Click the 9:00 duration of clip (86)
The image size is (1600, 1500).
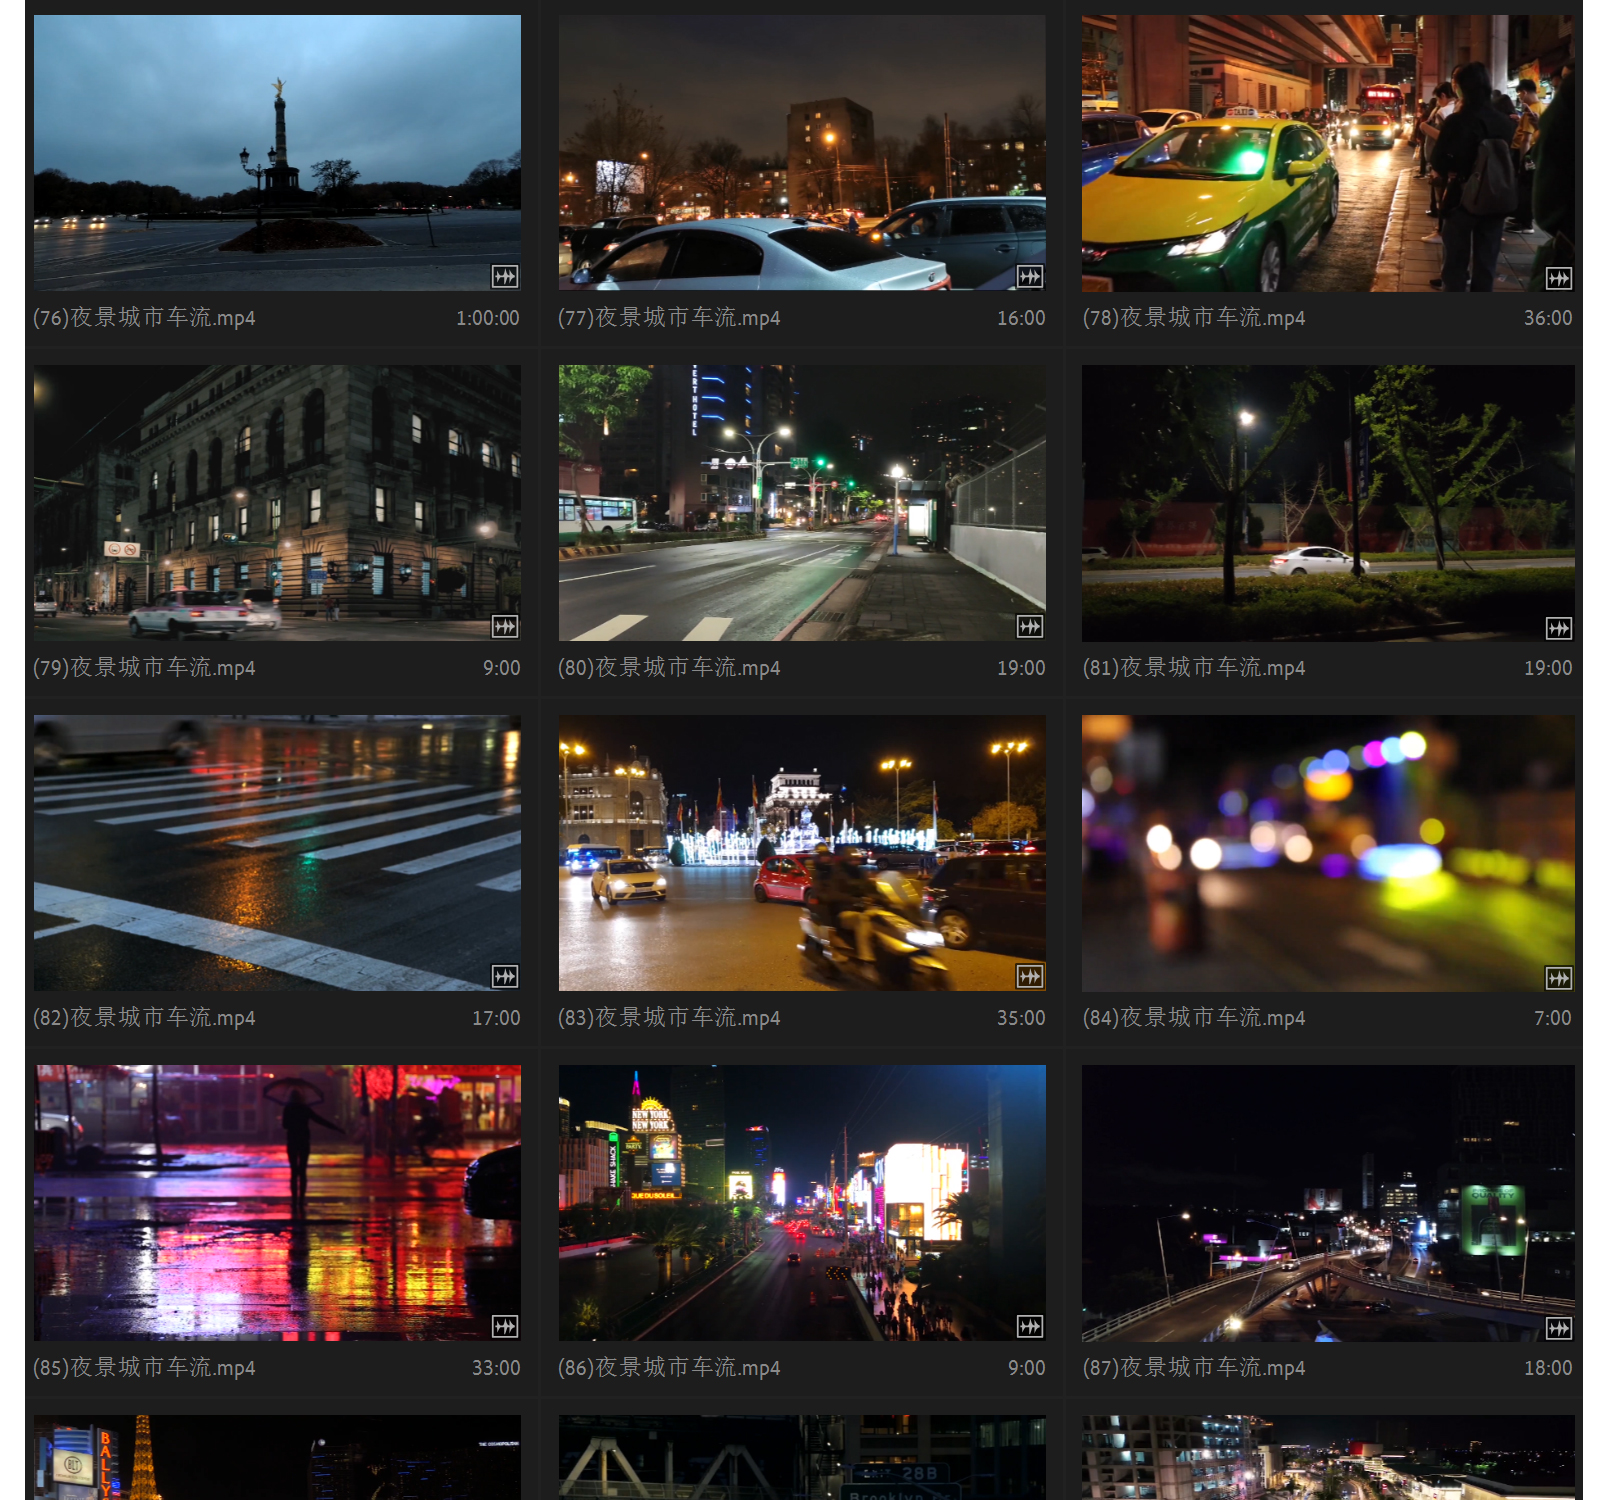coord(1027,1368)
